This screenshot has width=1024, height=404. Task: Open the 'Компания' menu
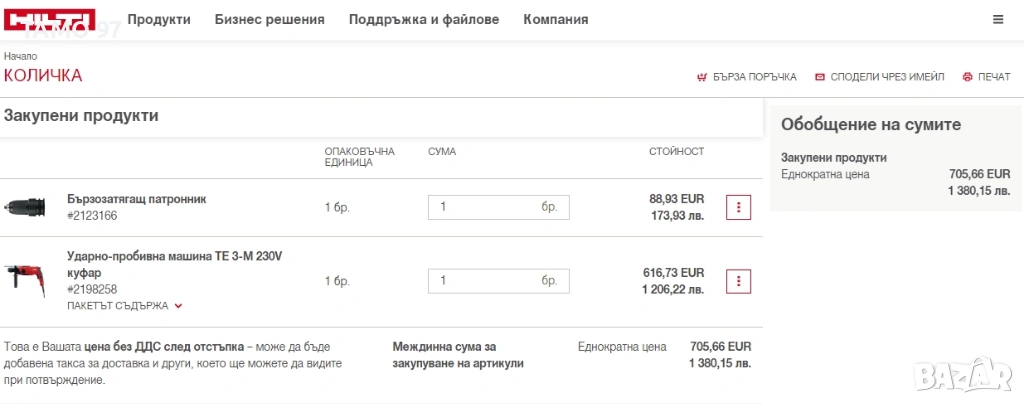[555, 19]
